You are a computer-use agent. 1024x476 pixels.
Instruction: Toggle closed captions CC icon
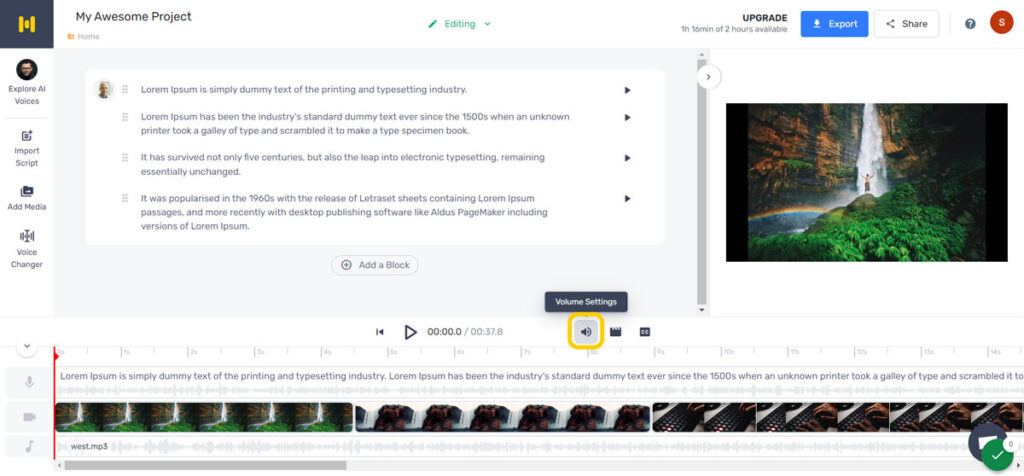645,332
